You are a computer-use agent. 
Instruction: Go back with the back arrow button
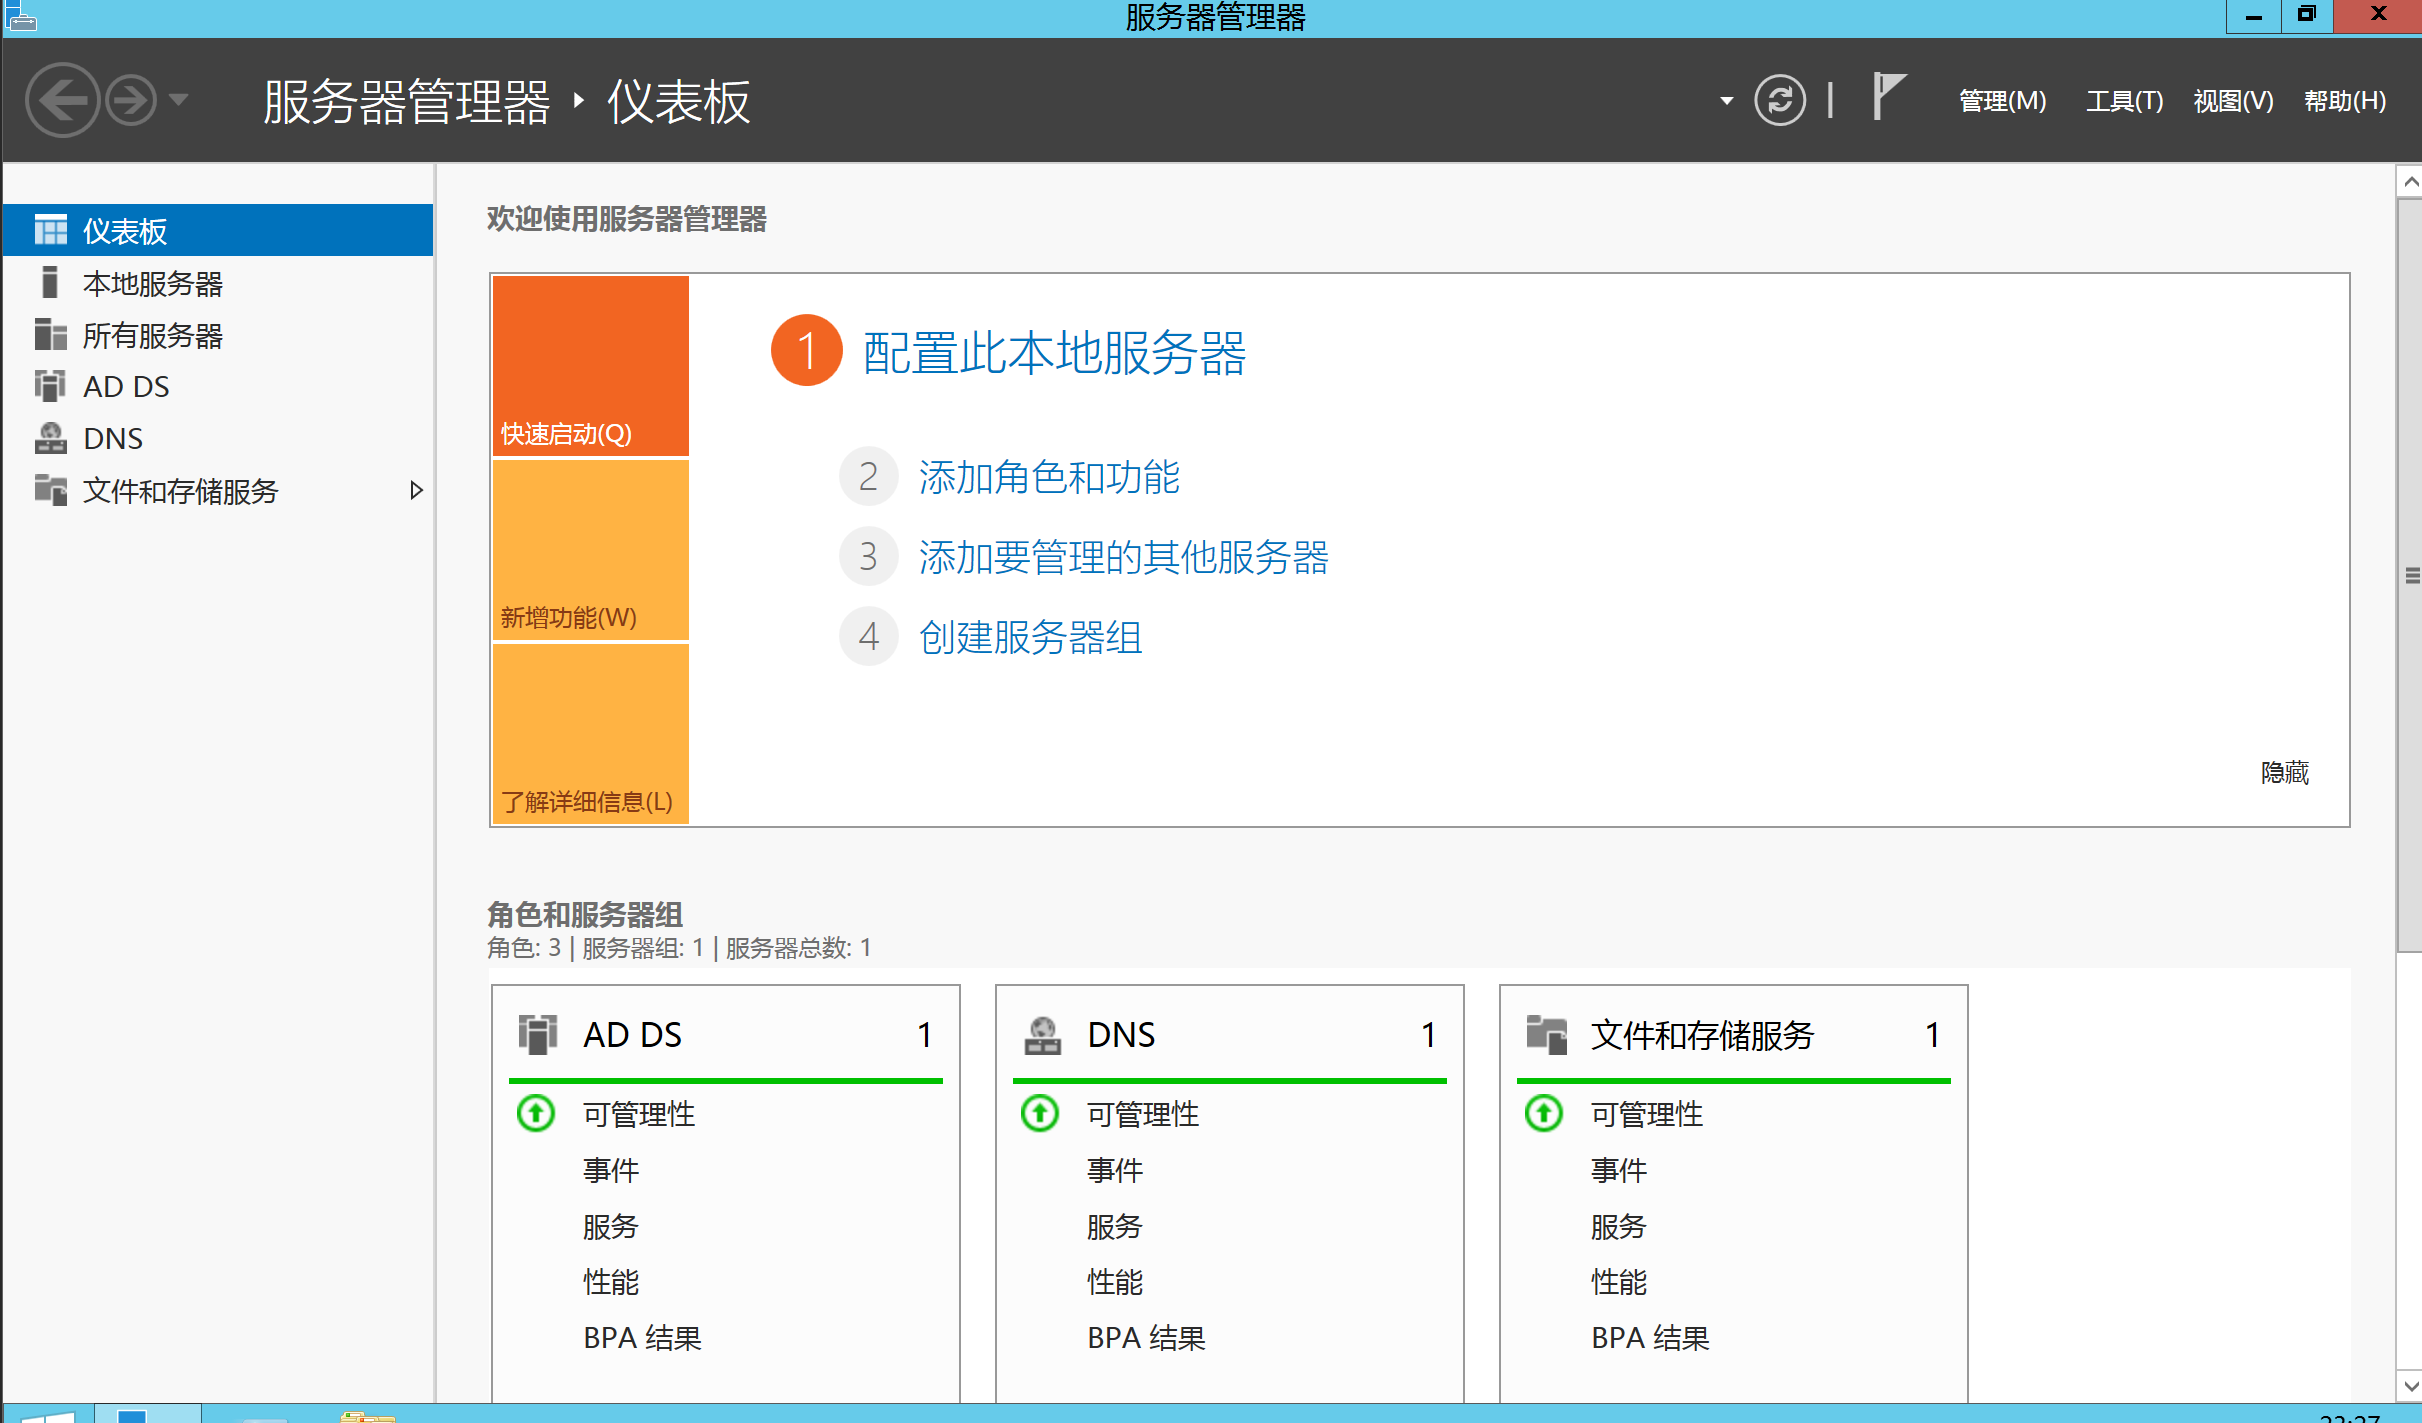tap(62, 100)
